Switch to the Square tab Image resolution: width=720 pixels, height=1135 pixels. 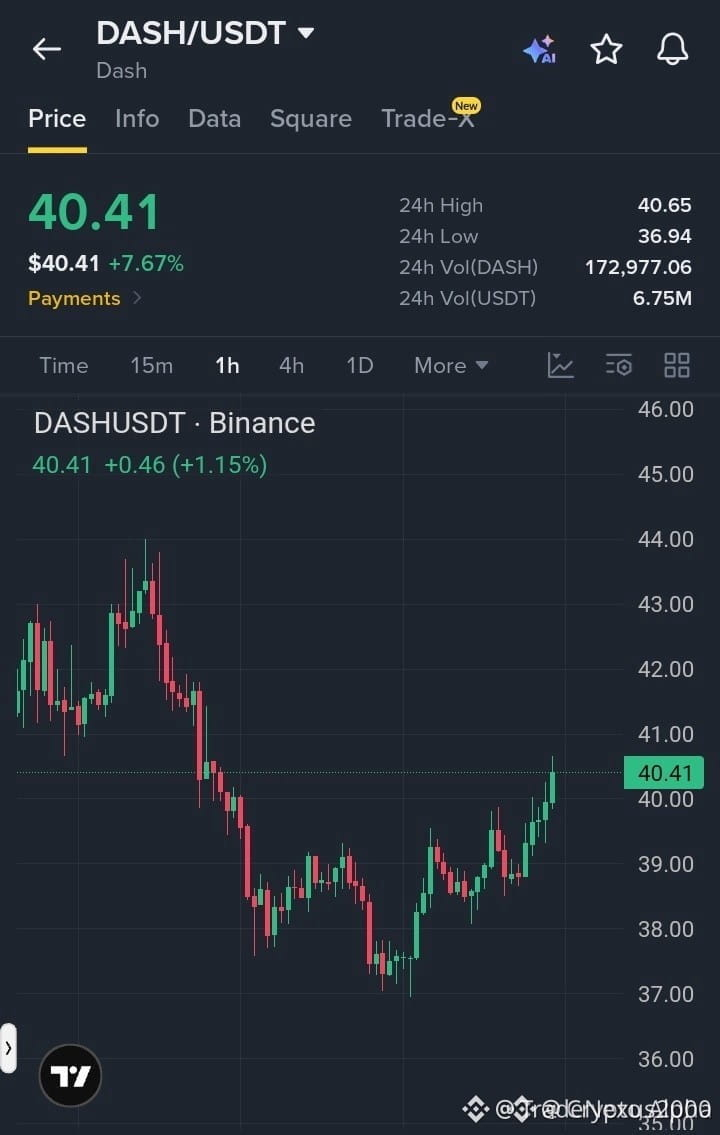[310, 119]
